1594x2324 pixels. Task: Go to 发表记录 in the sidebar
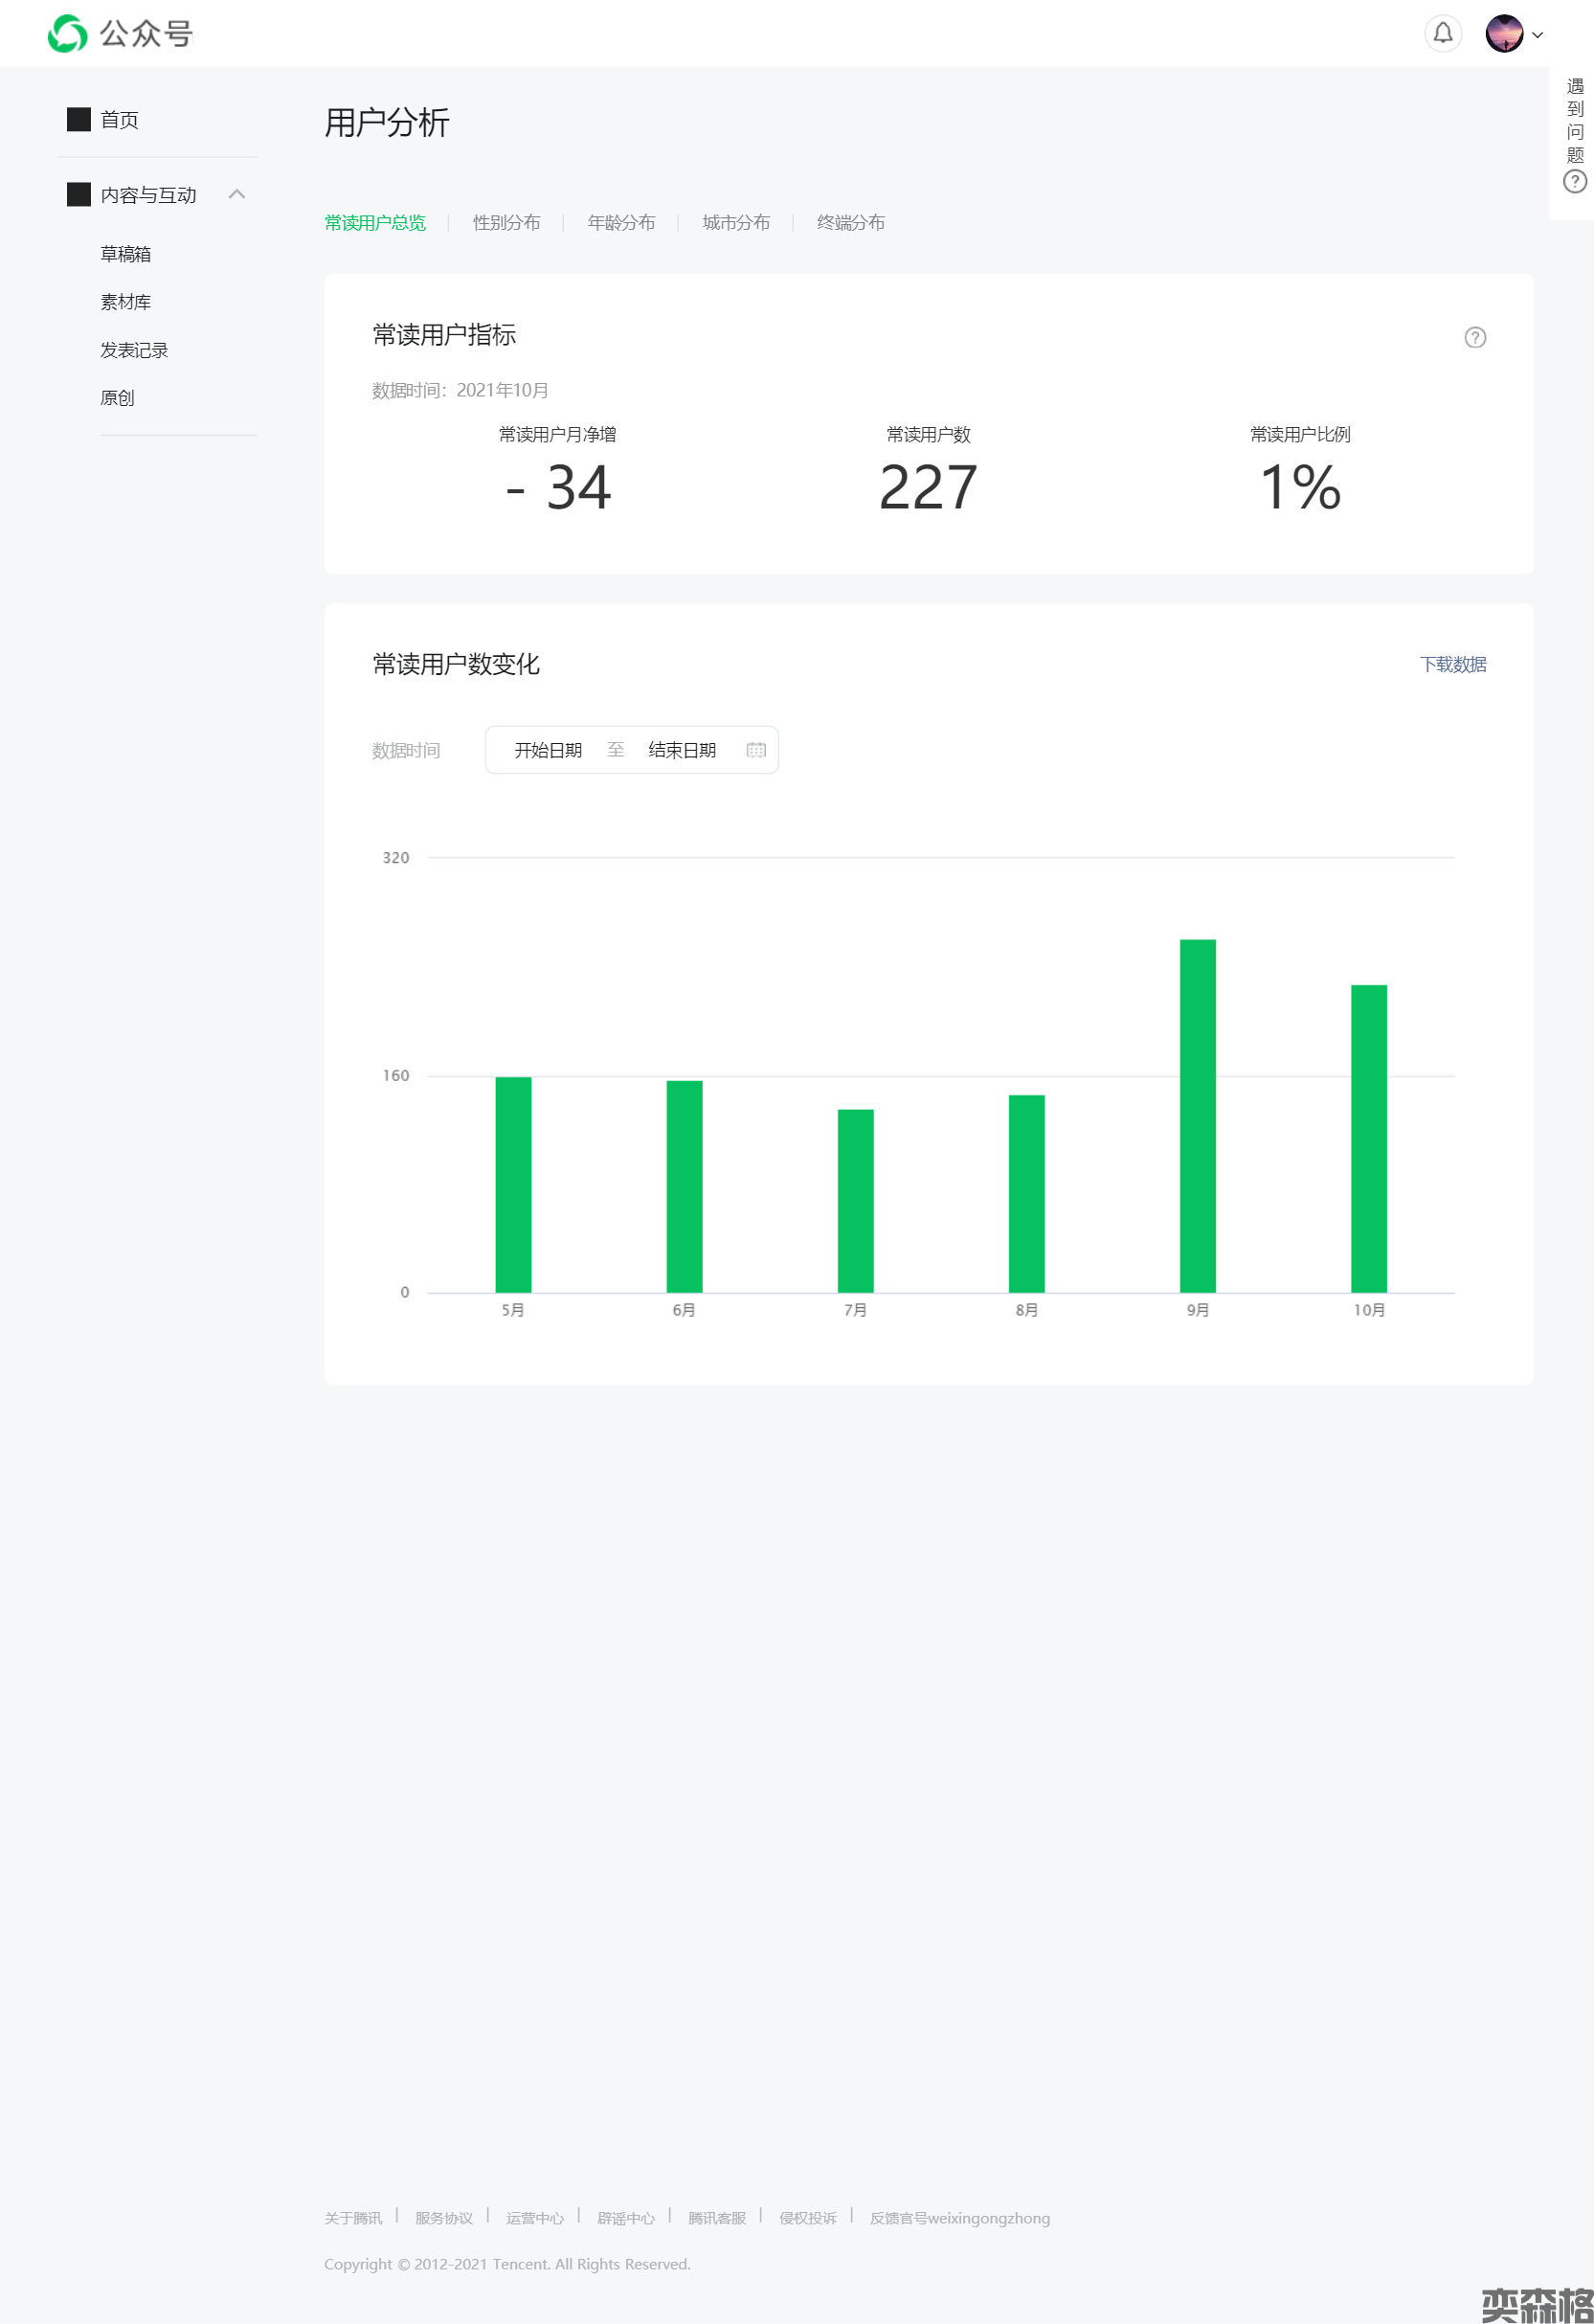coord(134,350)
